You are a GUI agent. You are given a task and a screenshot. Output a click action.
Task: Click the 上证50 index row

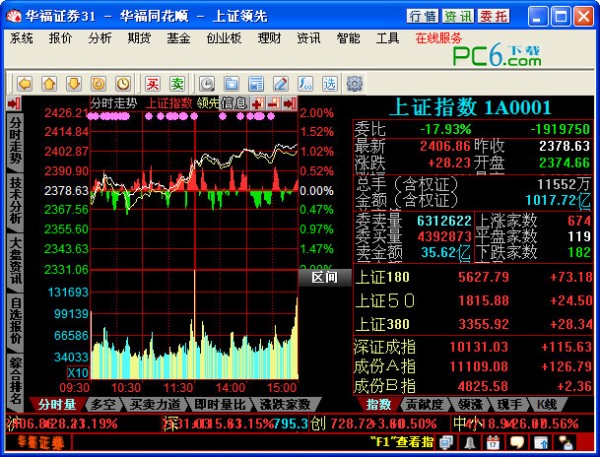tap(473, 300)
